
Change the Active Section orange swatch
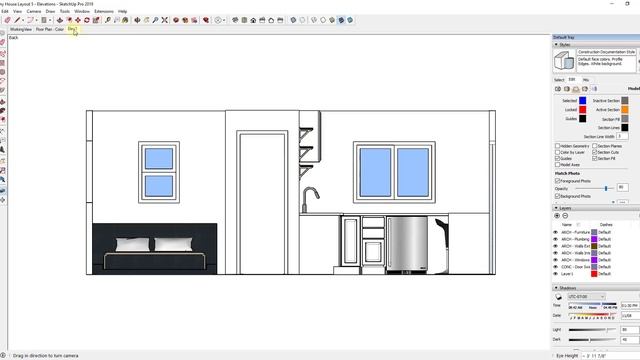pyautogui.click(x=624, y=109)
